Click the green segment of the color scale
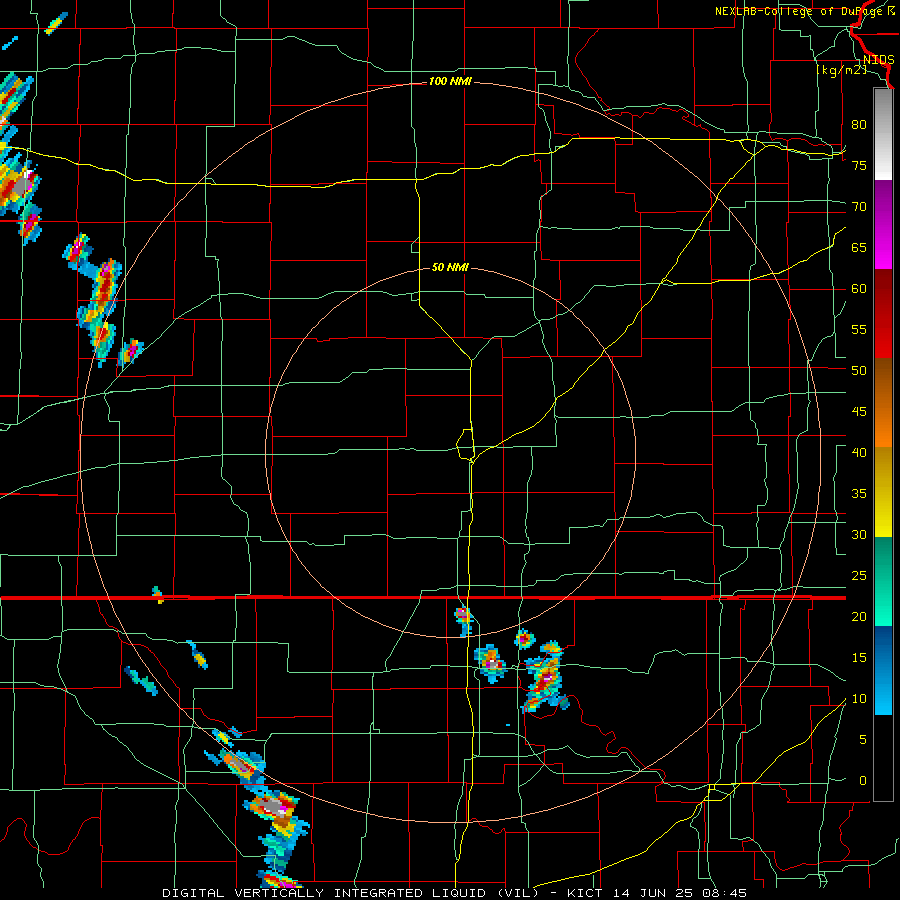Image resolution: width=900 pixels, height=900 pixels. tap(883, 581)
